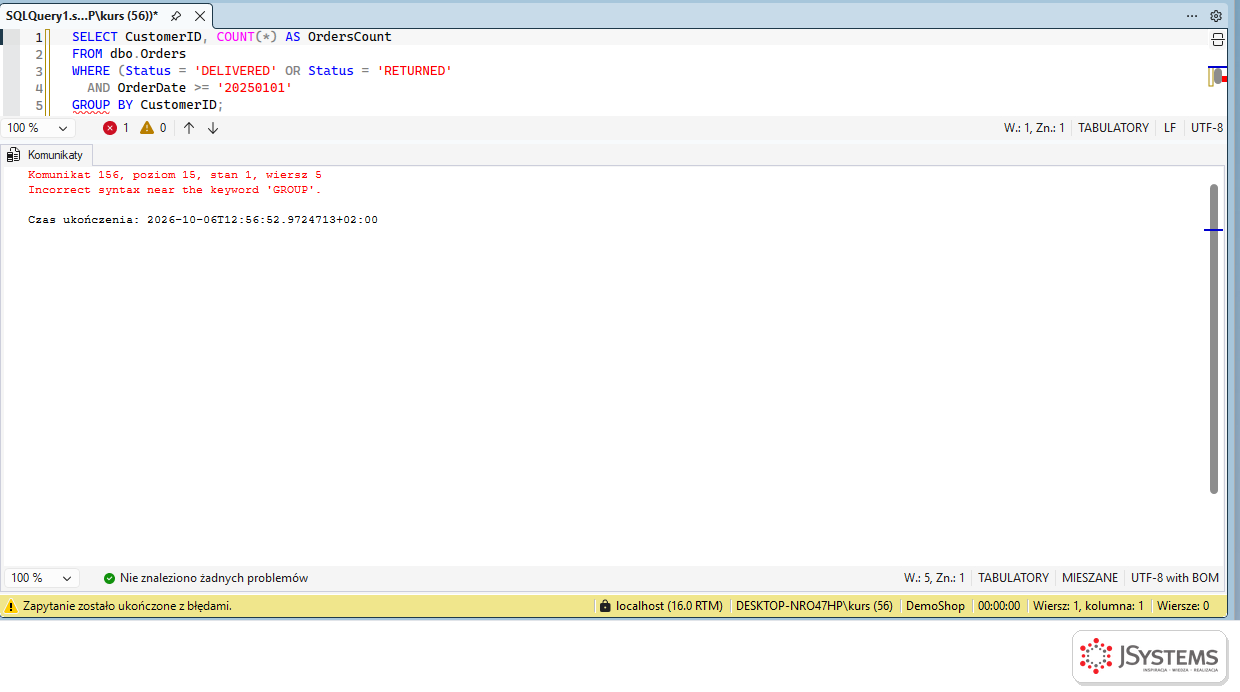Switch to the Komunikaty tab
1240x692 pixels.
click(x=47, y=155)
